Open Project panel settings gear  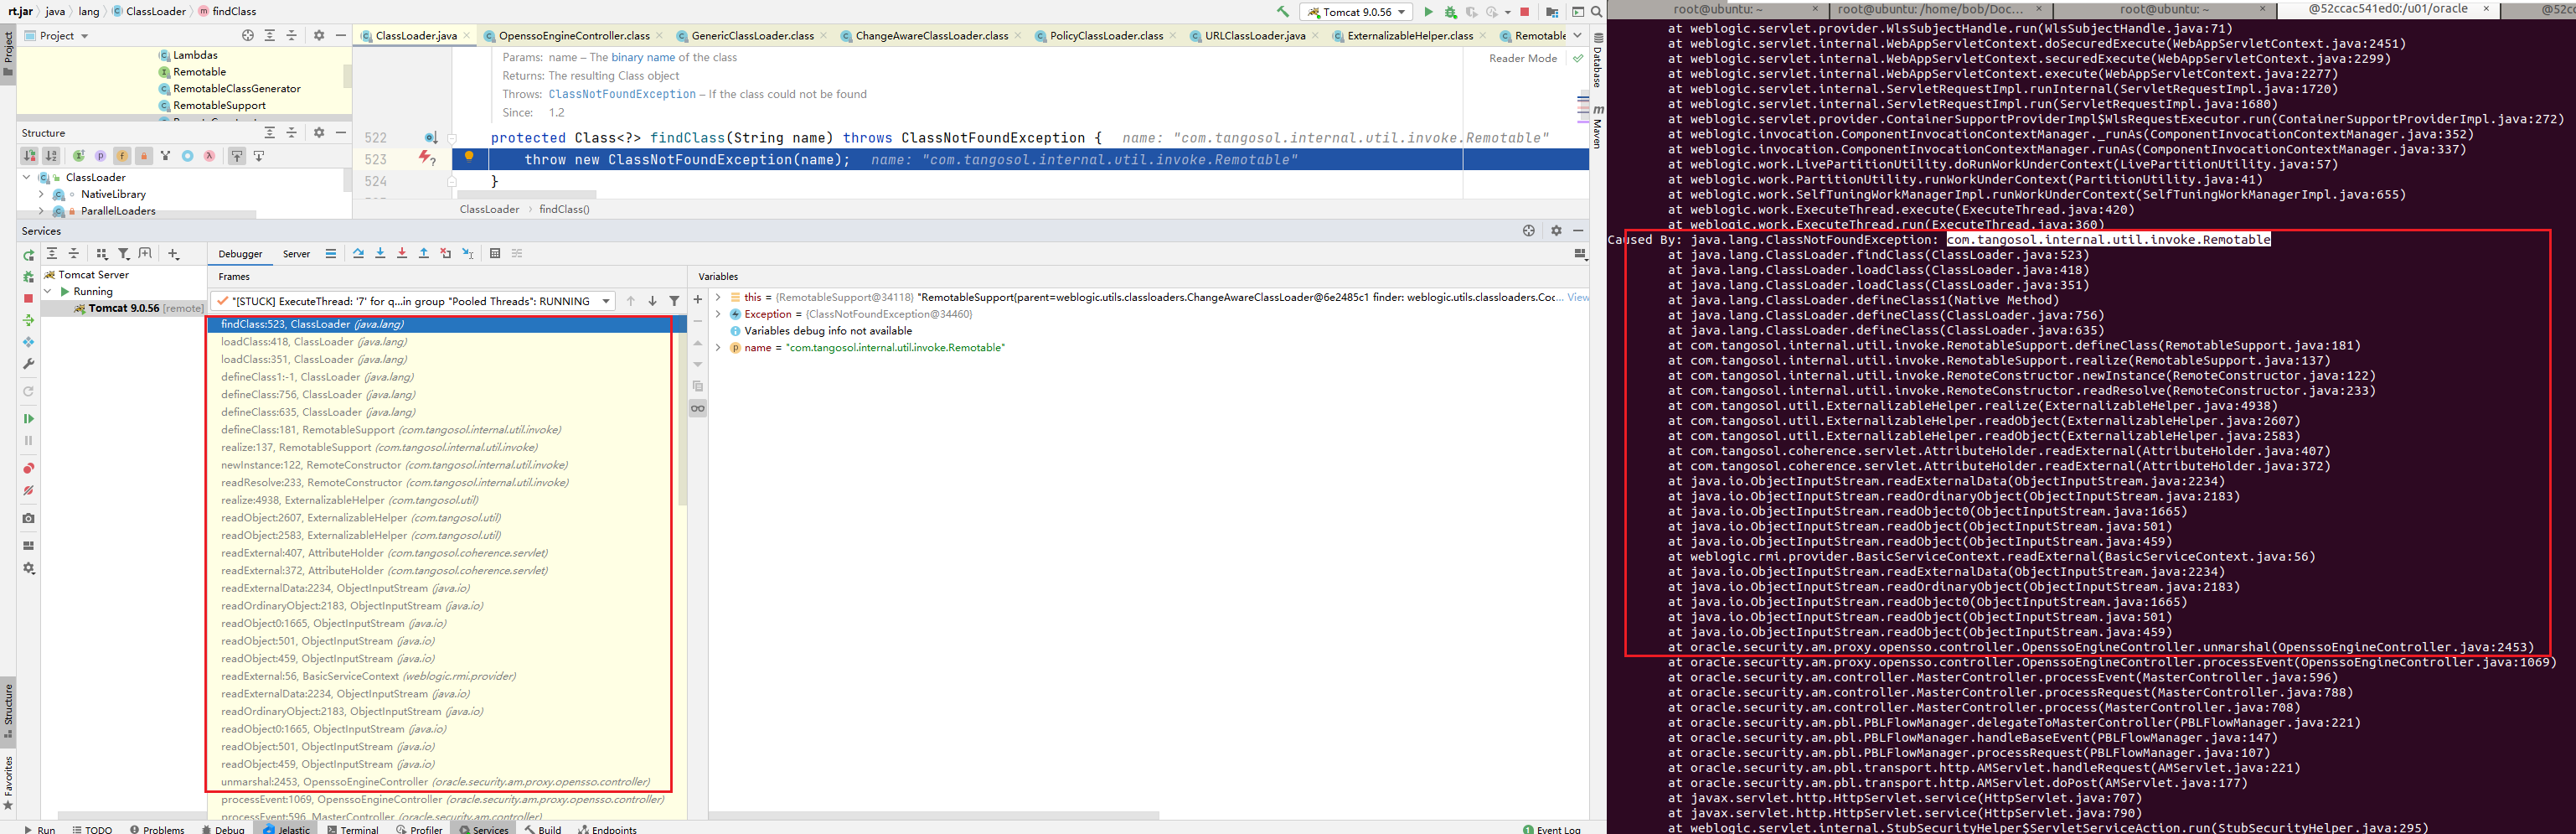pyautogui.click(x=319, y=35)
